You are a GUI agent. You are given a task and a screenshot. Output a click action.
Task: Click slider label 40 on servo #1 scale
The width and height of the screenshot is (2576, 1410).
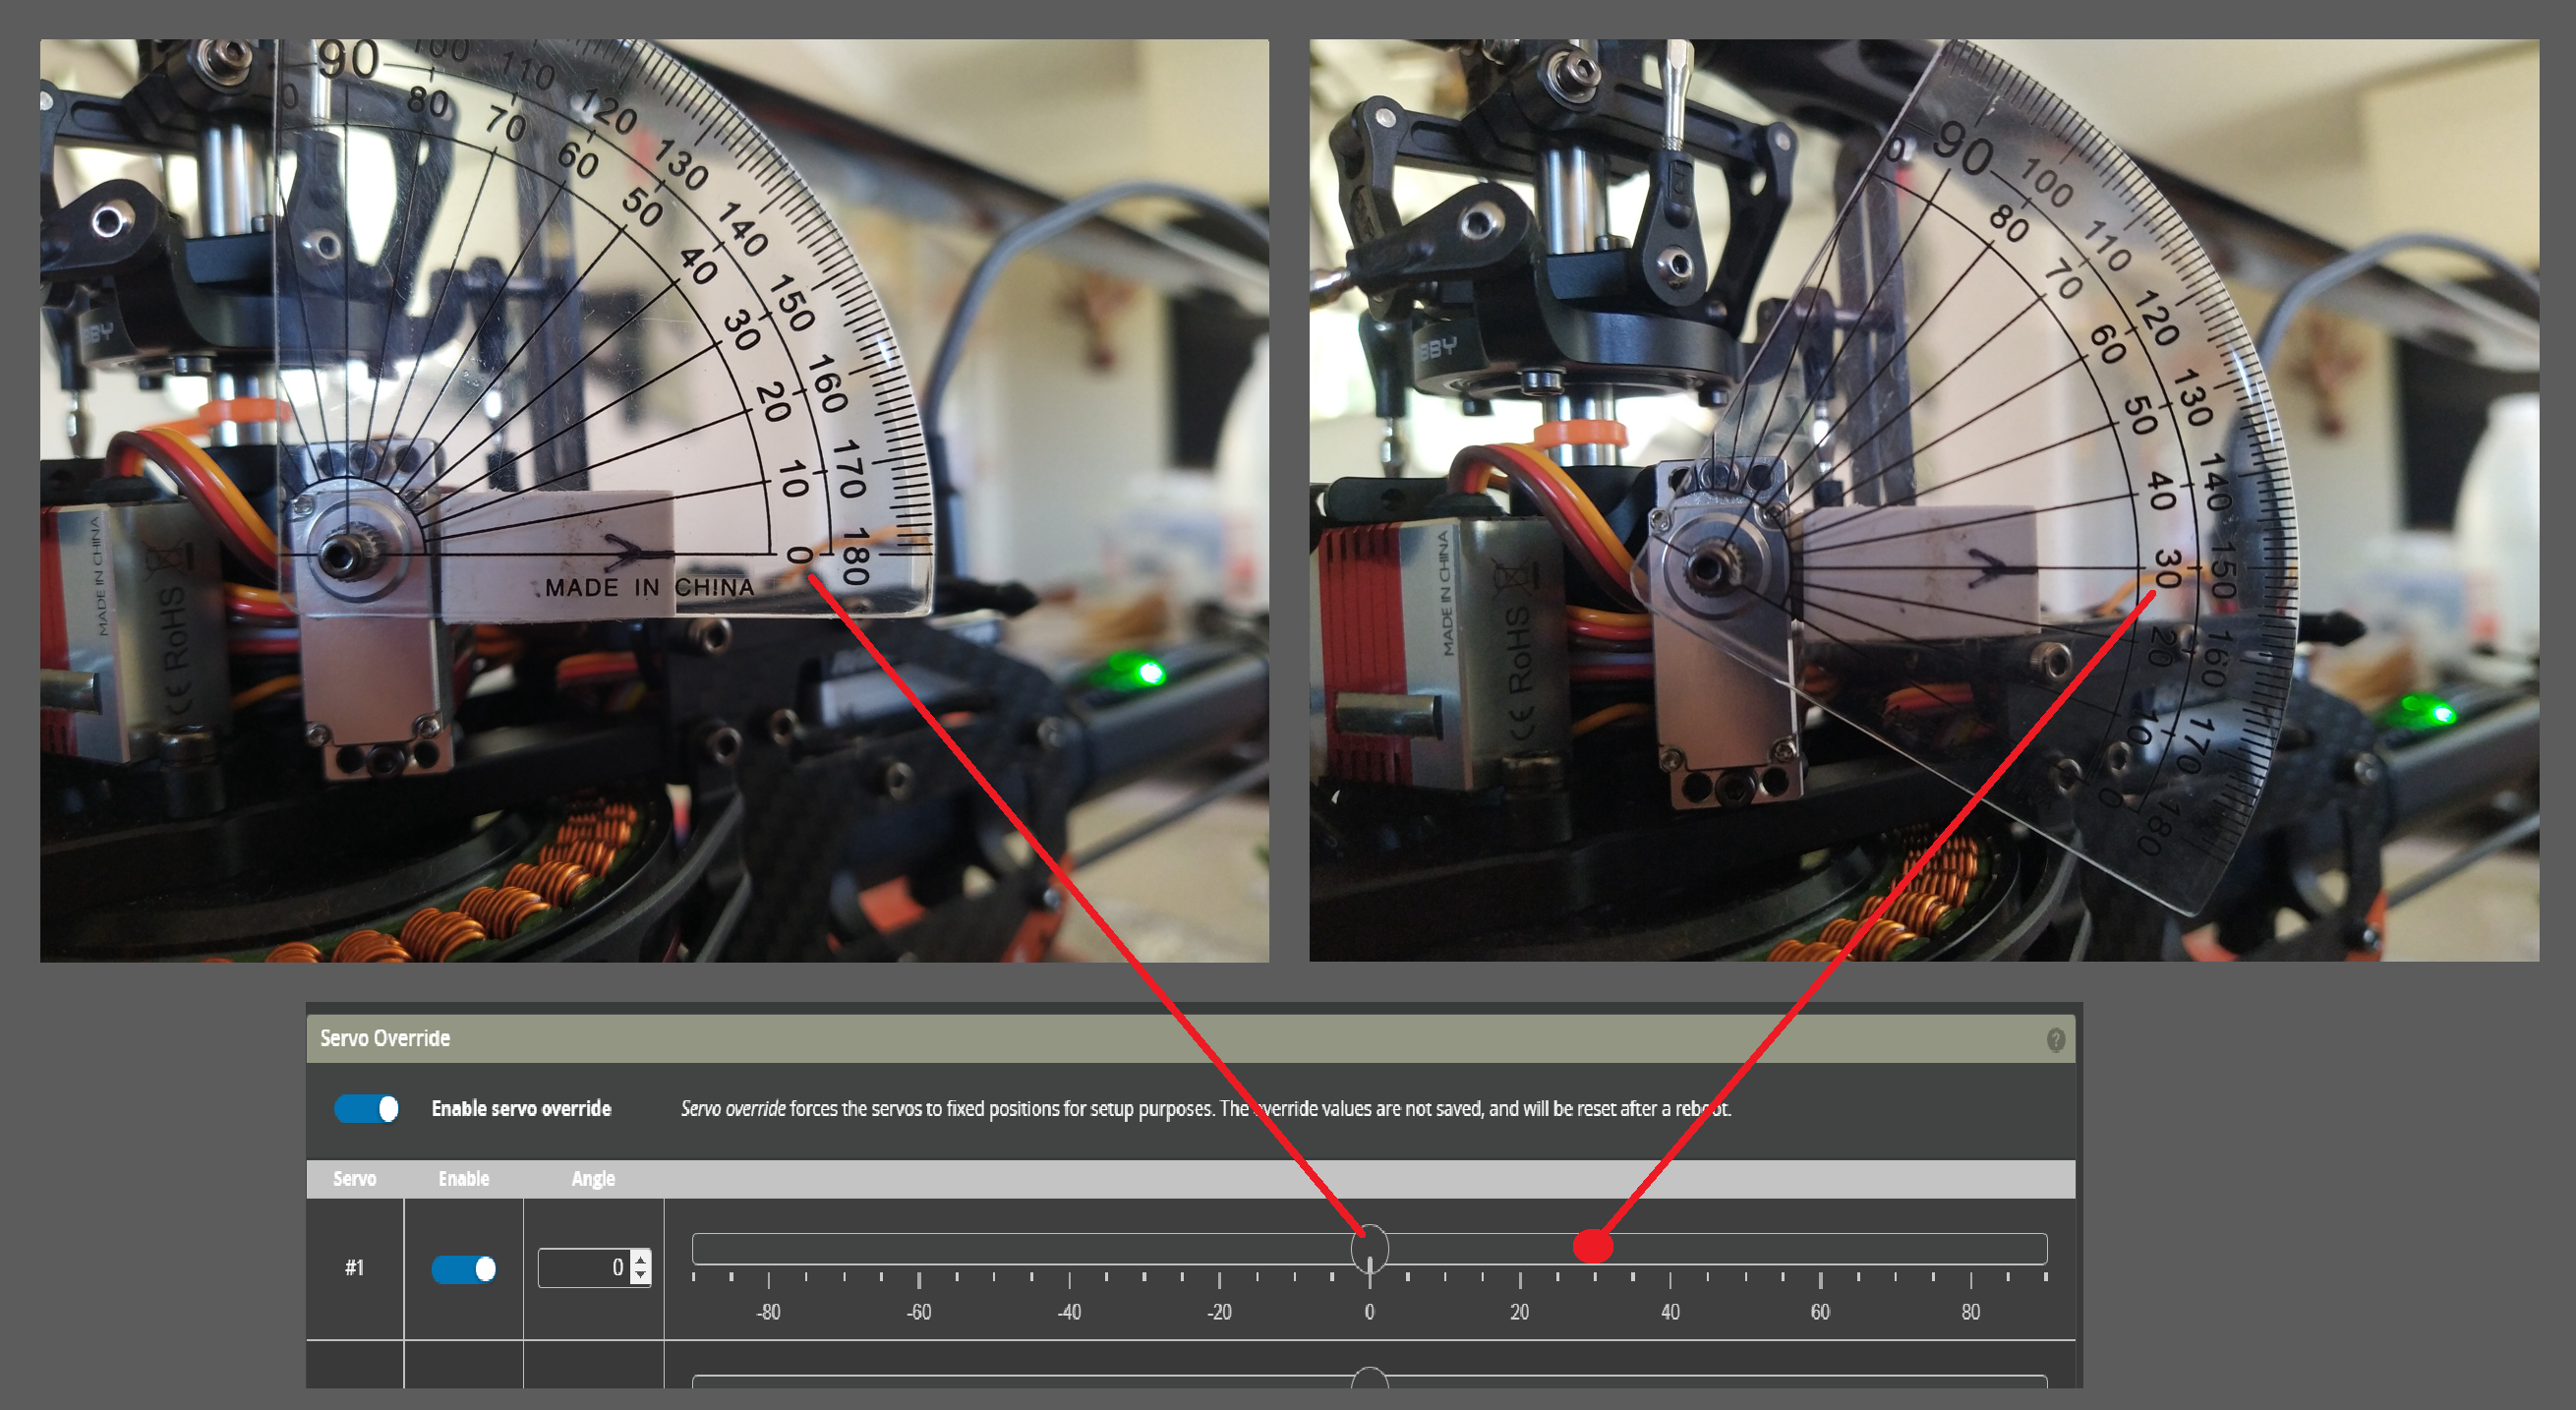(1670, 1312)
